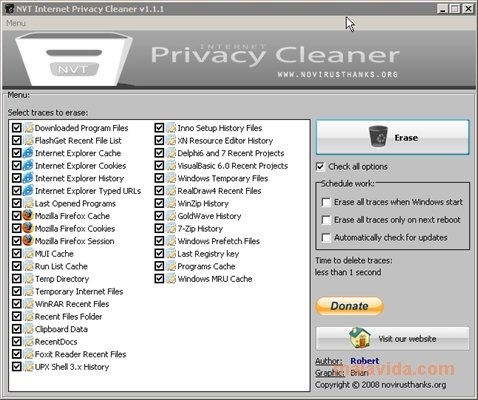
Task: Close the Privacy Cleaner window
Action: [x=468, y=9]
